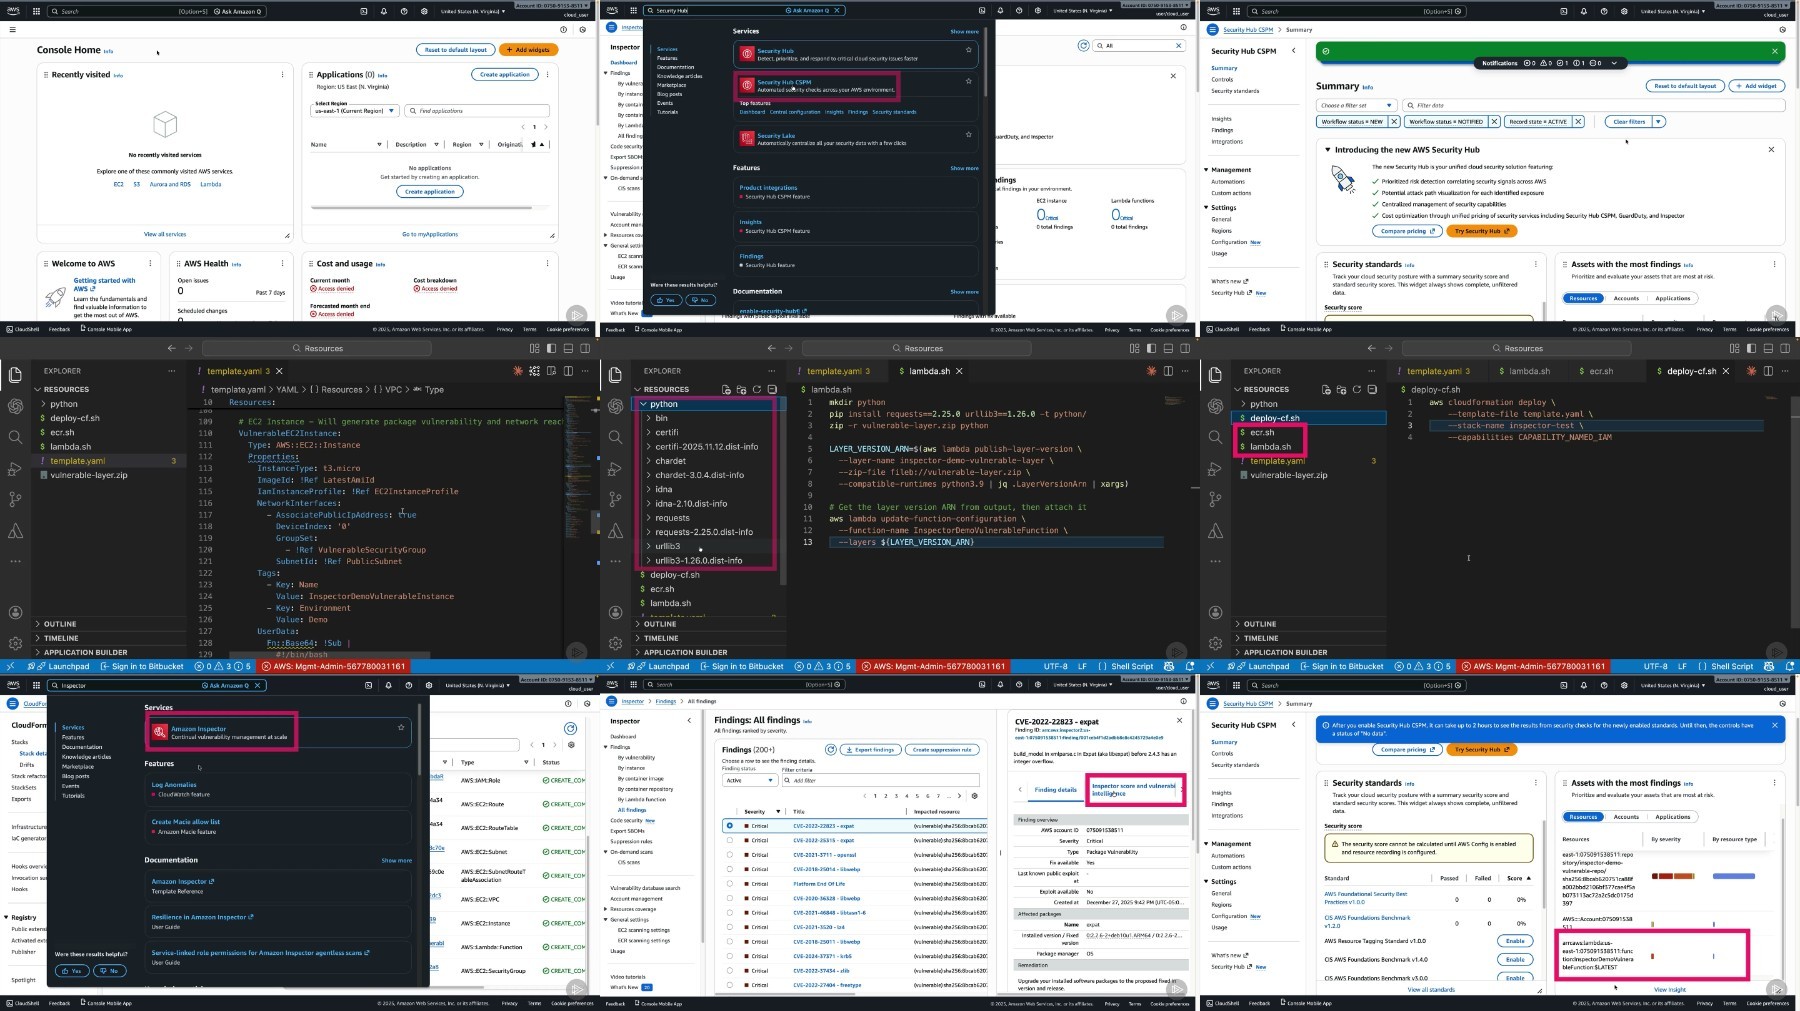The height and width of the screenshot is (1011, 1800).
Task: Toggle Panel in lambda.sh VS Code window
Action: (x=1169, y=348)
